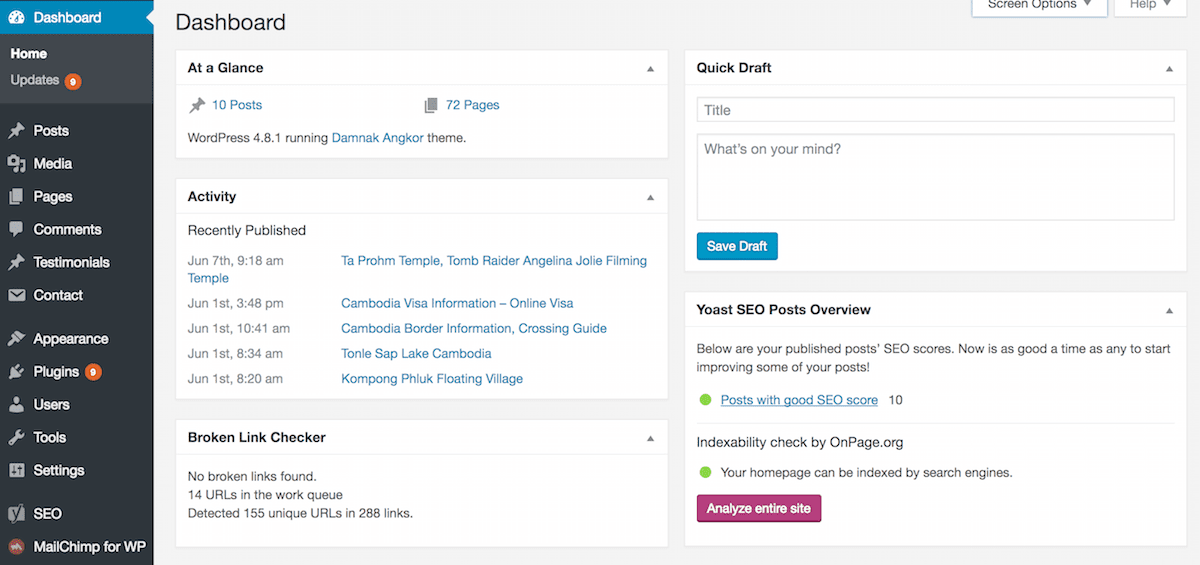1200x565 pixels.
Task: Open the Screen Options dropdown
Action: click(1040, 6)
